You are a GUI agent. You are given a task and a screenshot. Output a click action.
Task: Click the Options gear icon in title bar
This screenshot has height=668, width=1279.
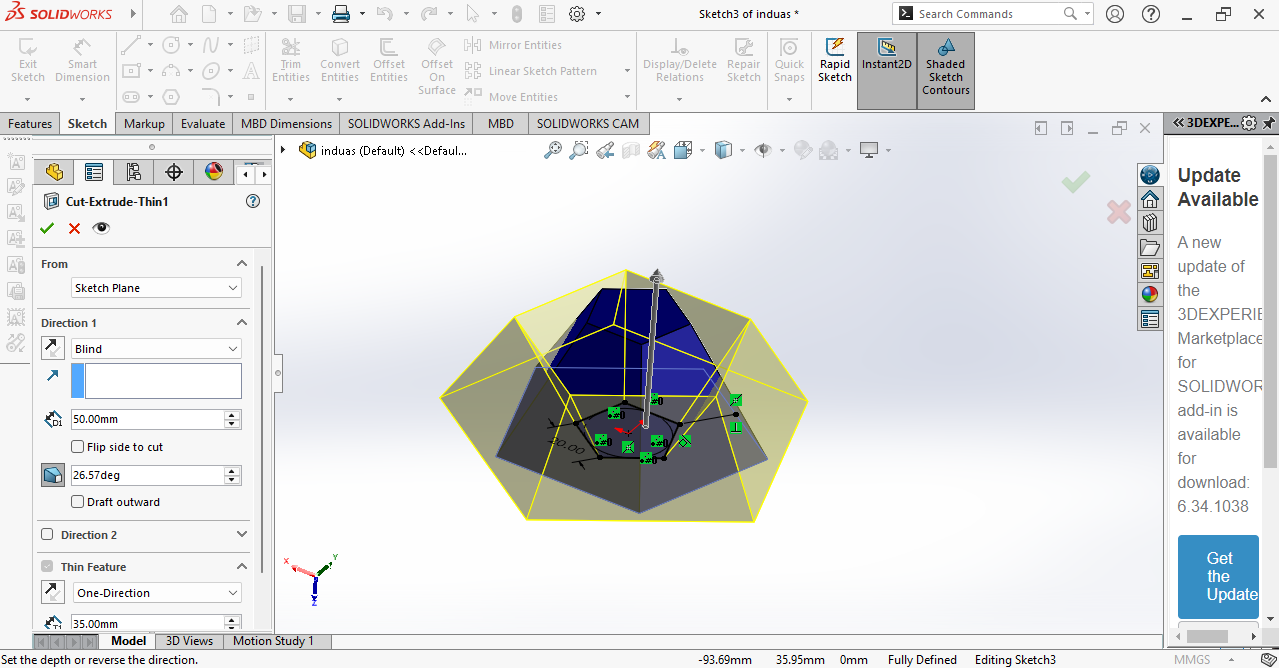577,14
